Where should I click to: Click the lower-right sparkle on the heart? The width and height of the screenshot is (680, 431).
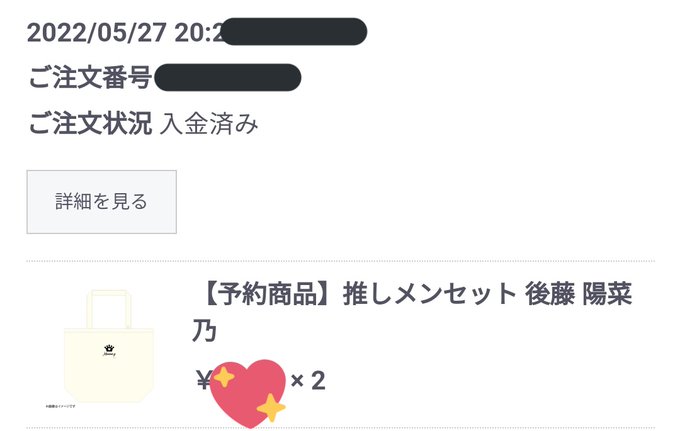(271, 408)
